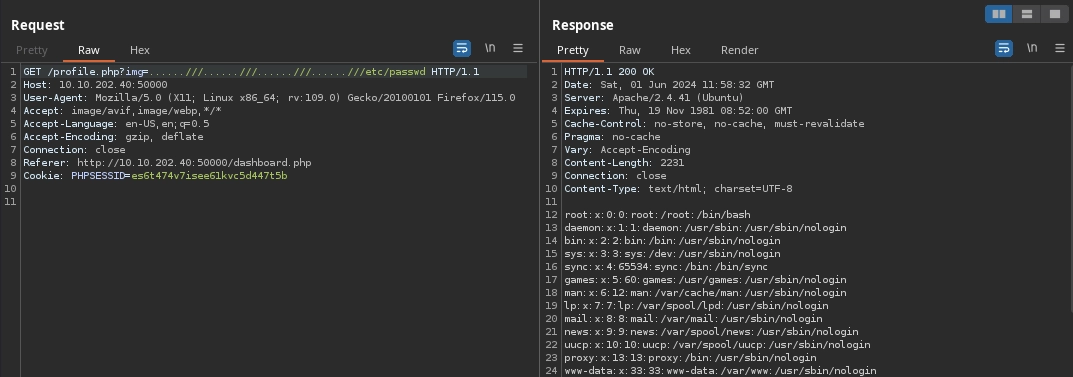This screenshot has height=377, width=1073.
Task: Click the Server: Apache/2.4.41 header
Action: pyautogui.click(x=654, y=98)
